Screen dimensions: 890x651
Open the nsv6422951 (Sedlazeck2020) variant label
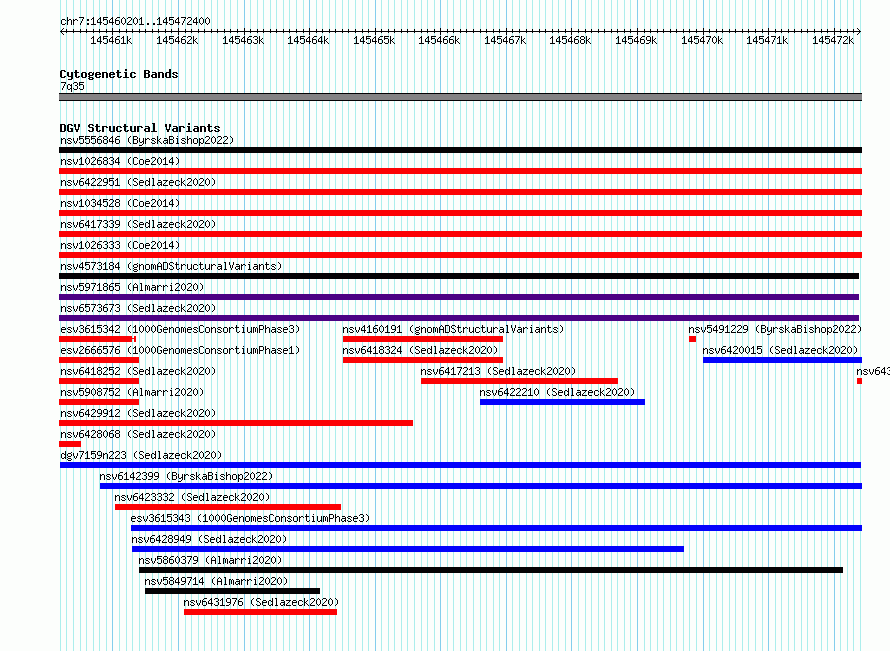(x=138, y=182)
